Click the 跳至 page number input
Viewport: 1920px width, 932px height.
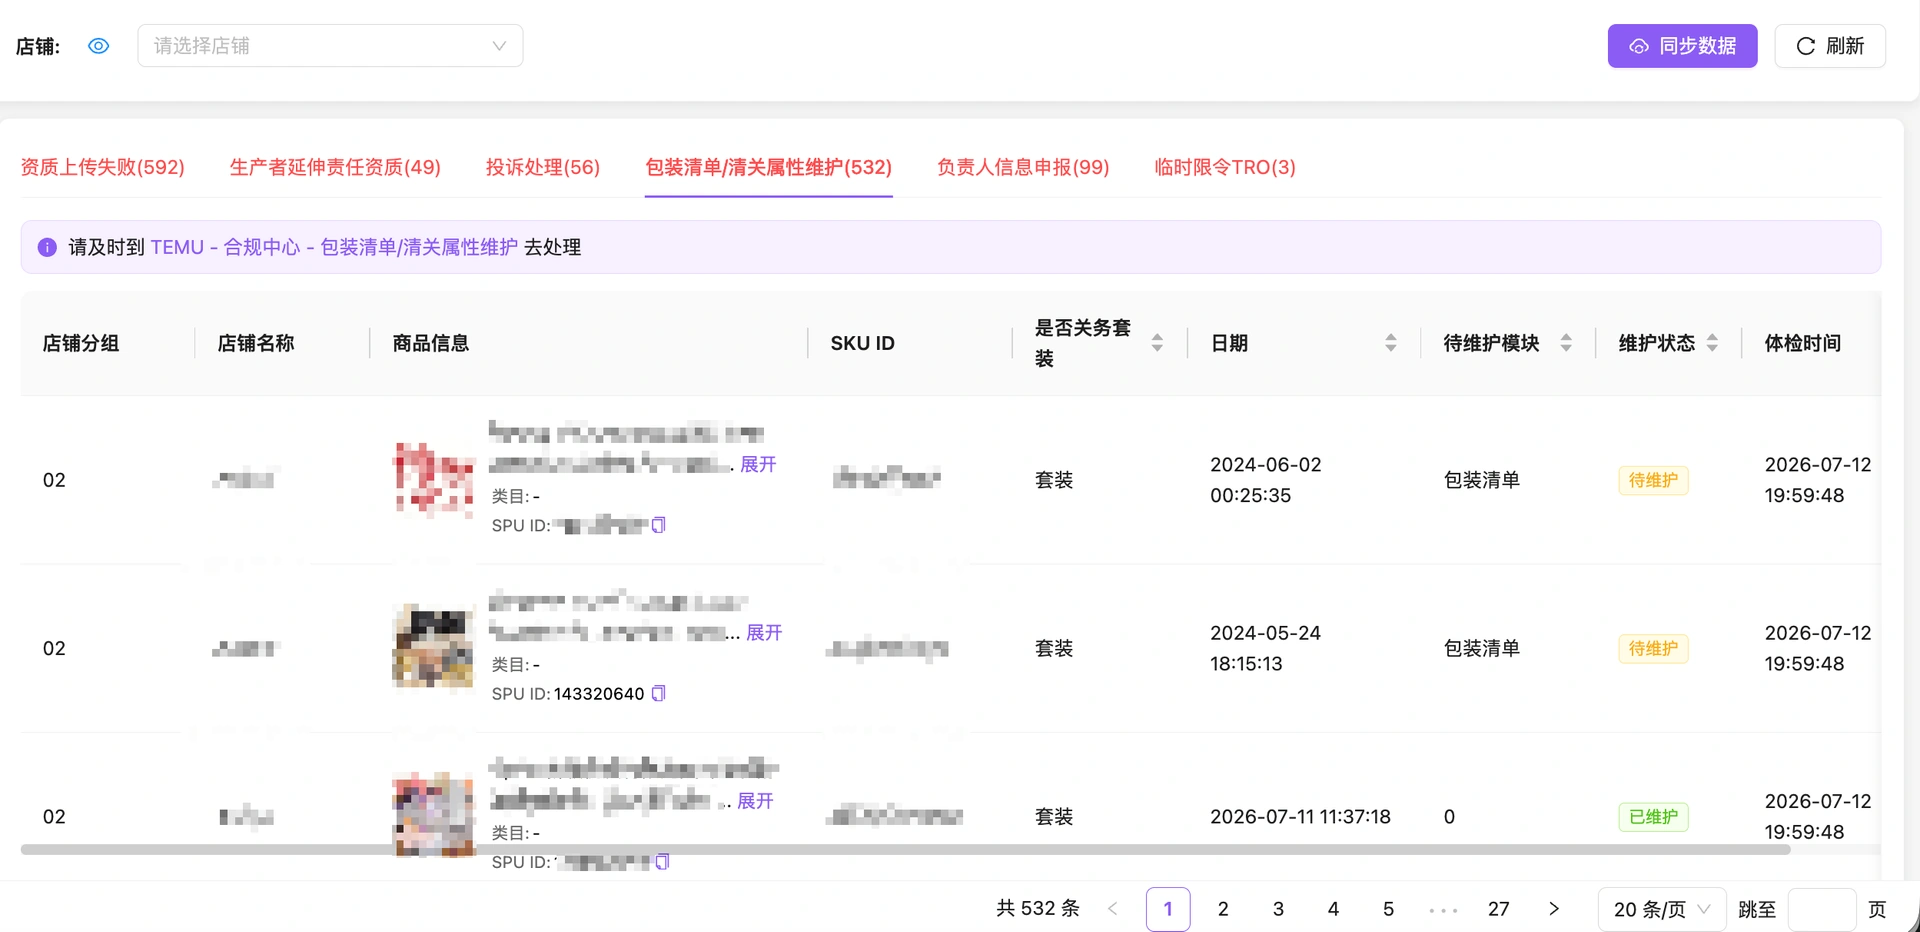(1822, 909)
